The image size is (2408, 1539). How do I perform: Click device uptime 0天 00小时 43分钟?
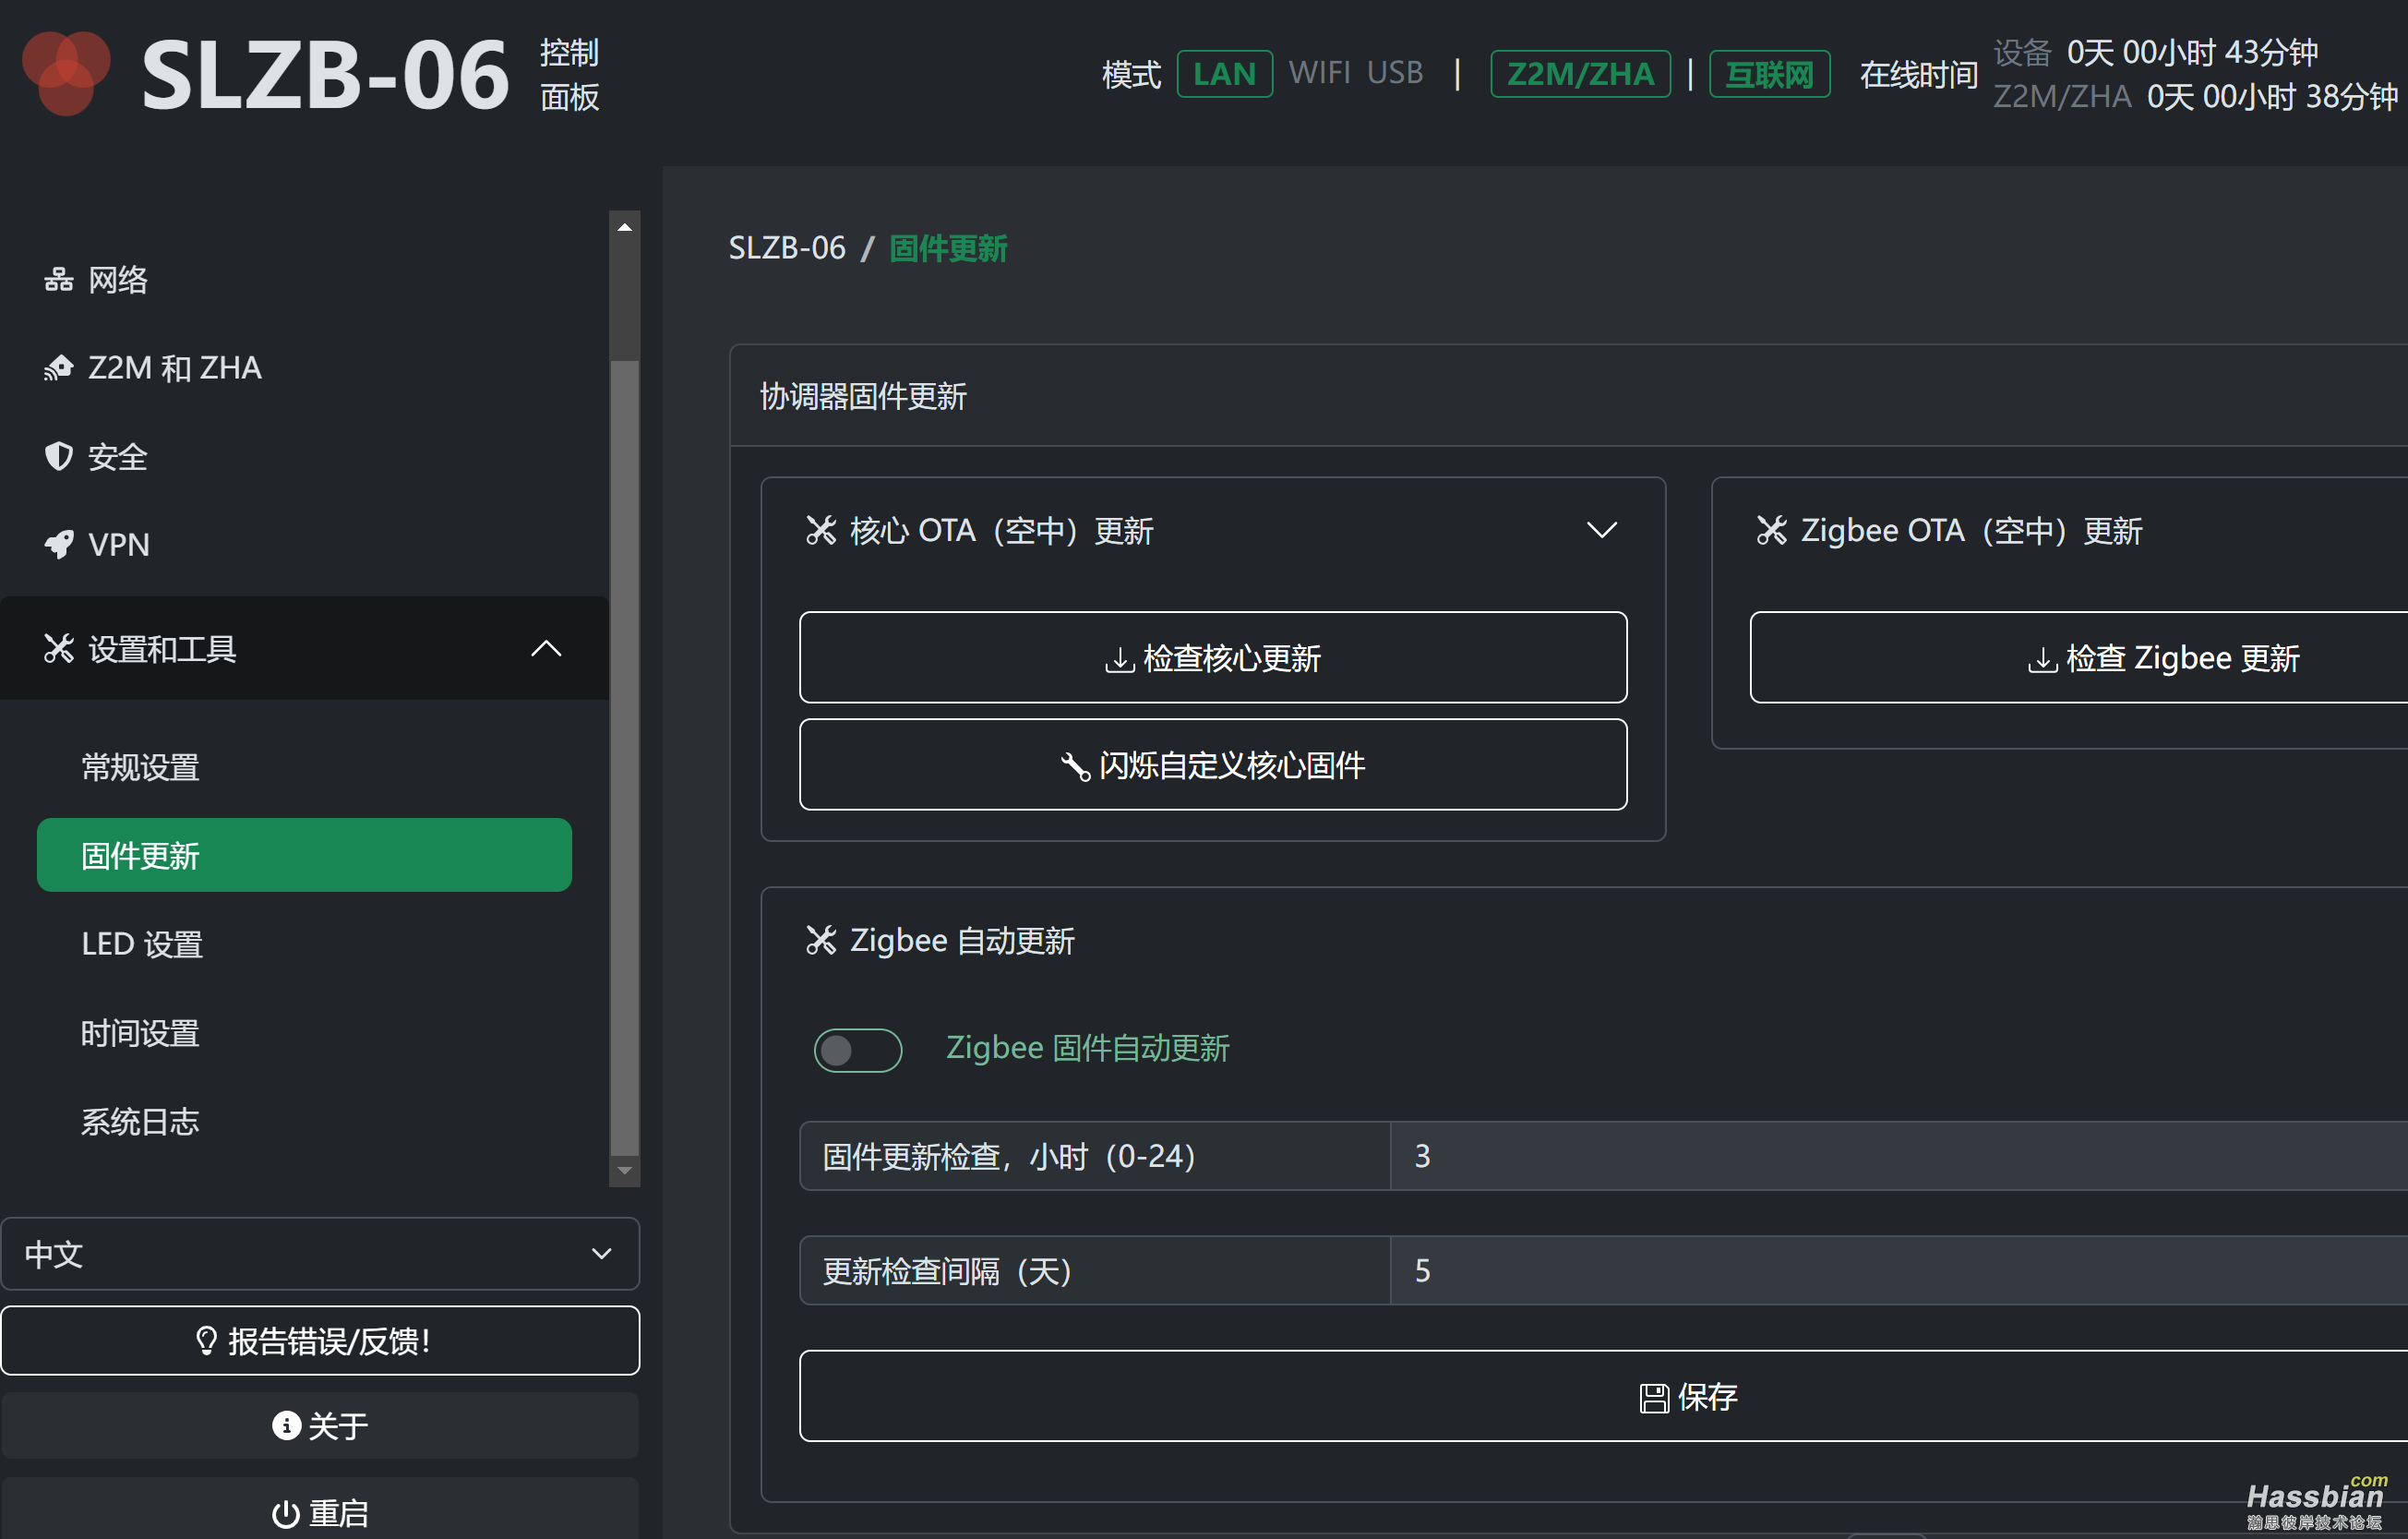click(x=2192, y=52)
